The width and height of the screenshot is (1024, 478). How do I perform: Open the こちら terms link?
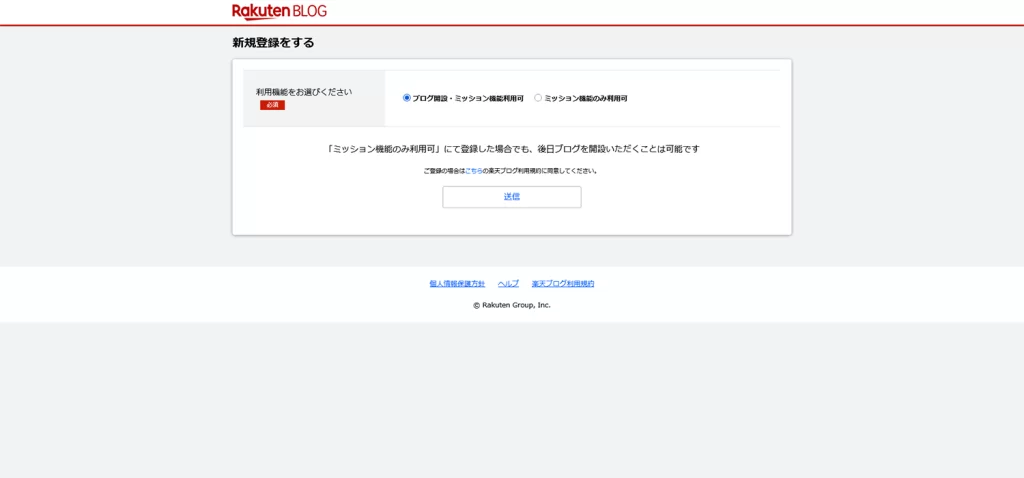pos(473,171)
